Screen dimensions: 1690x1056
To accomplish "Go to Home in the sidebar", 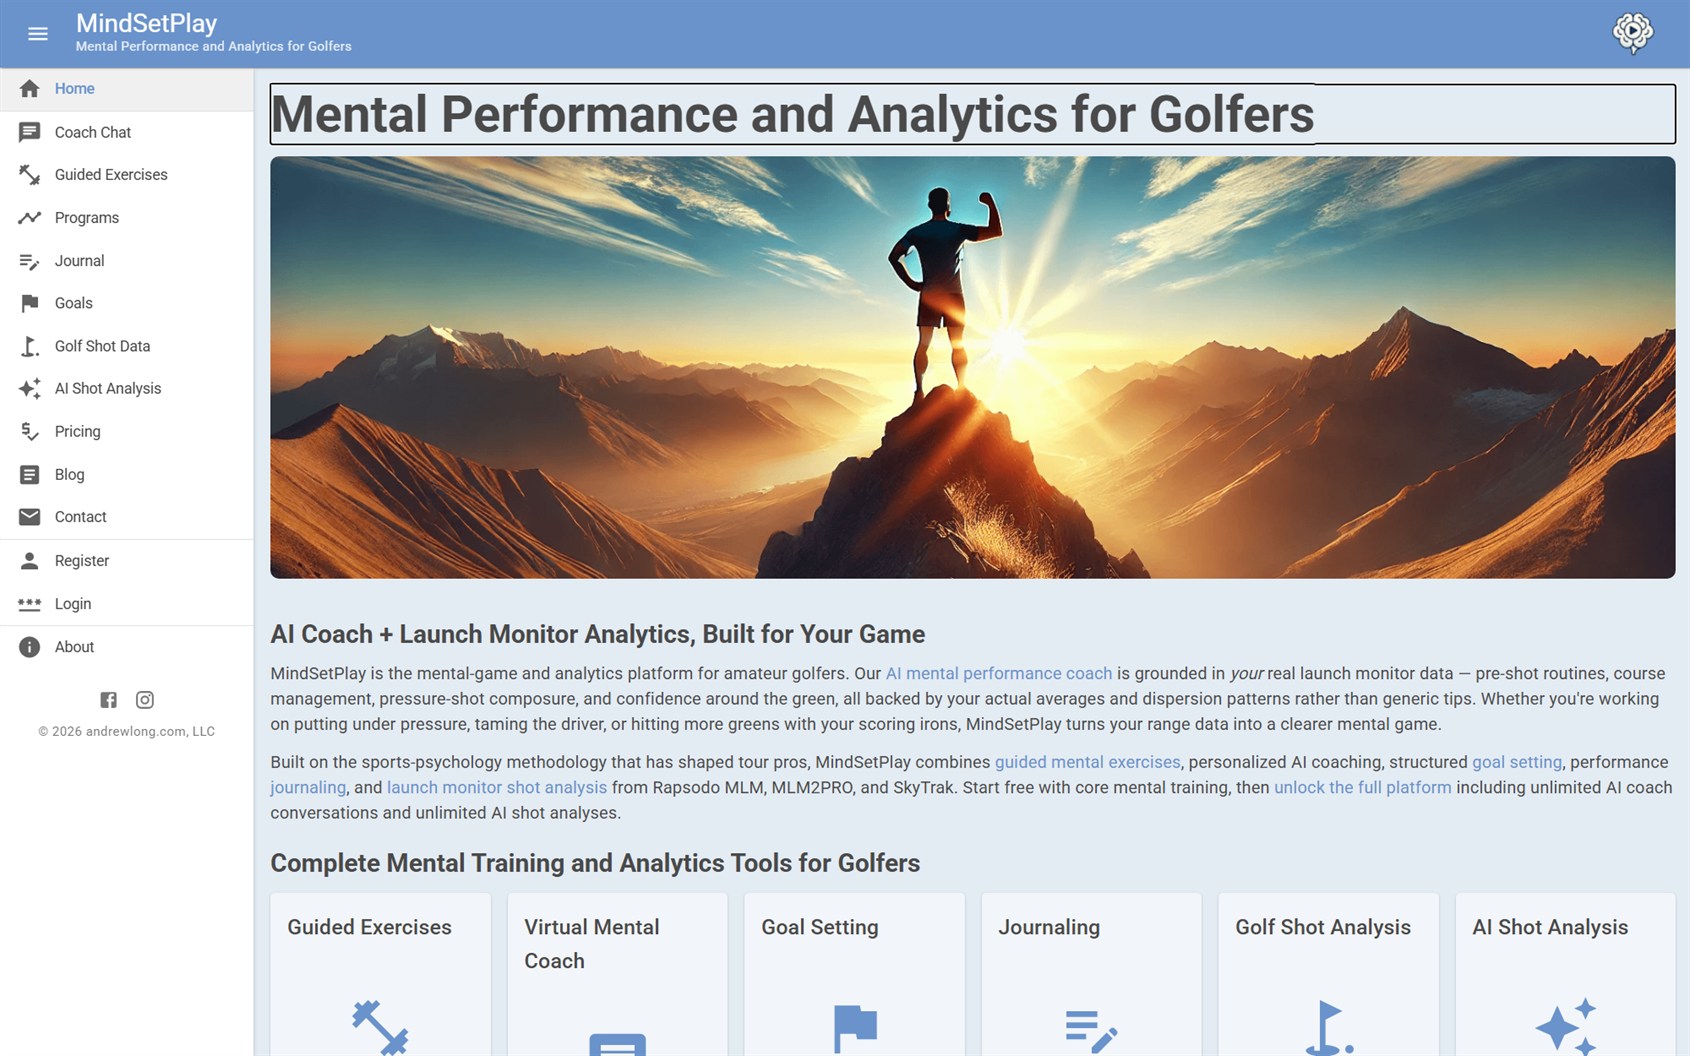I will coord(127,89).
